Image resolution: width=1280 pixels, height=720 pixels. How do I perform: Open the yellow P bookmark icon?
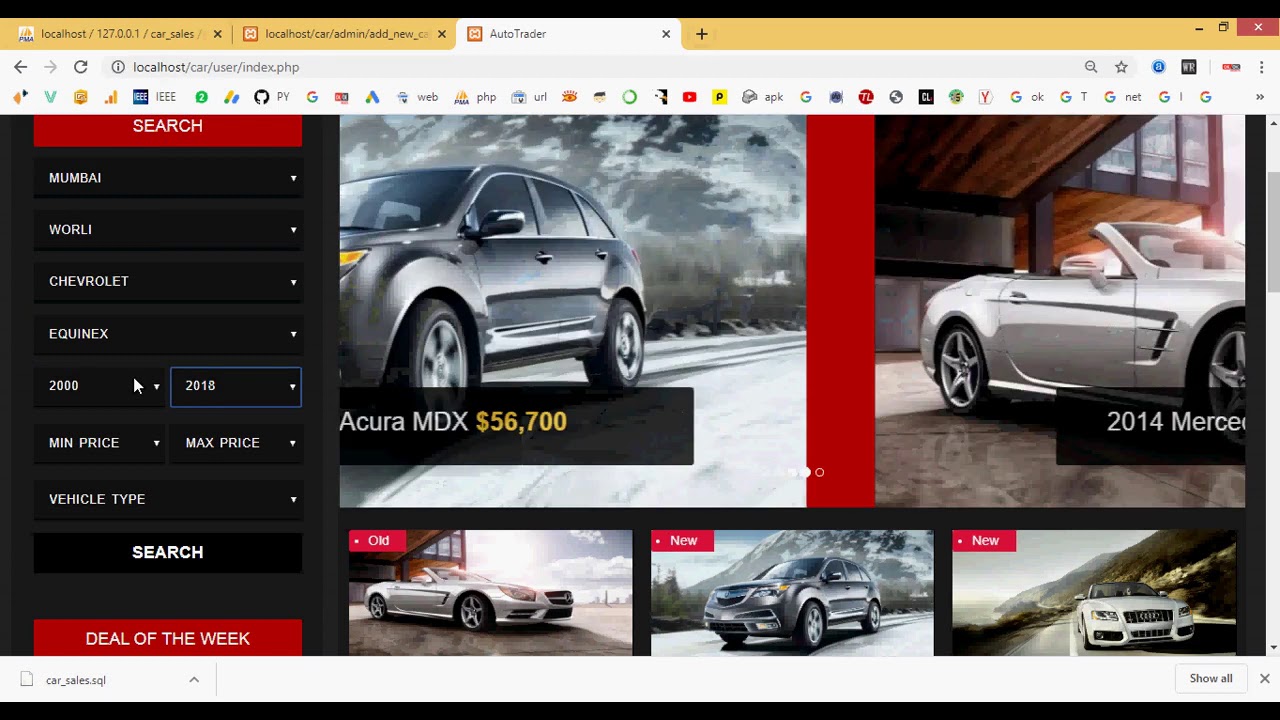[x=719, y=97]
